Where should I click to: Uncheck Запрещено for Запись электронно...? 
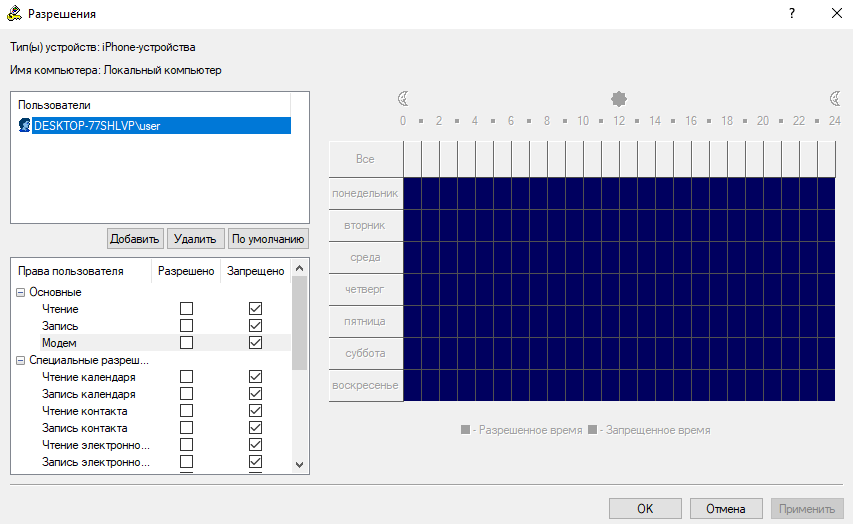point(255,461)
